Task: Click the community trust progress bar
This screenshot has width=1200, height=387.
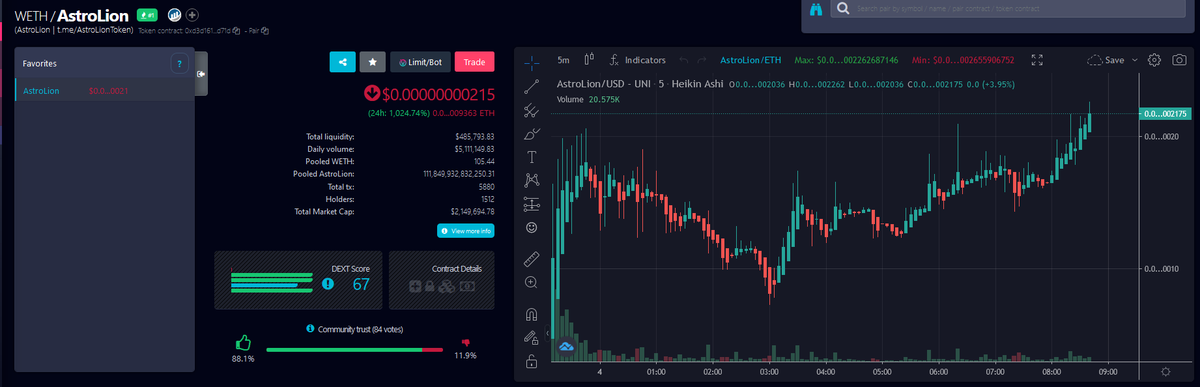Action: (354, 350)
